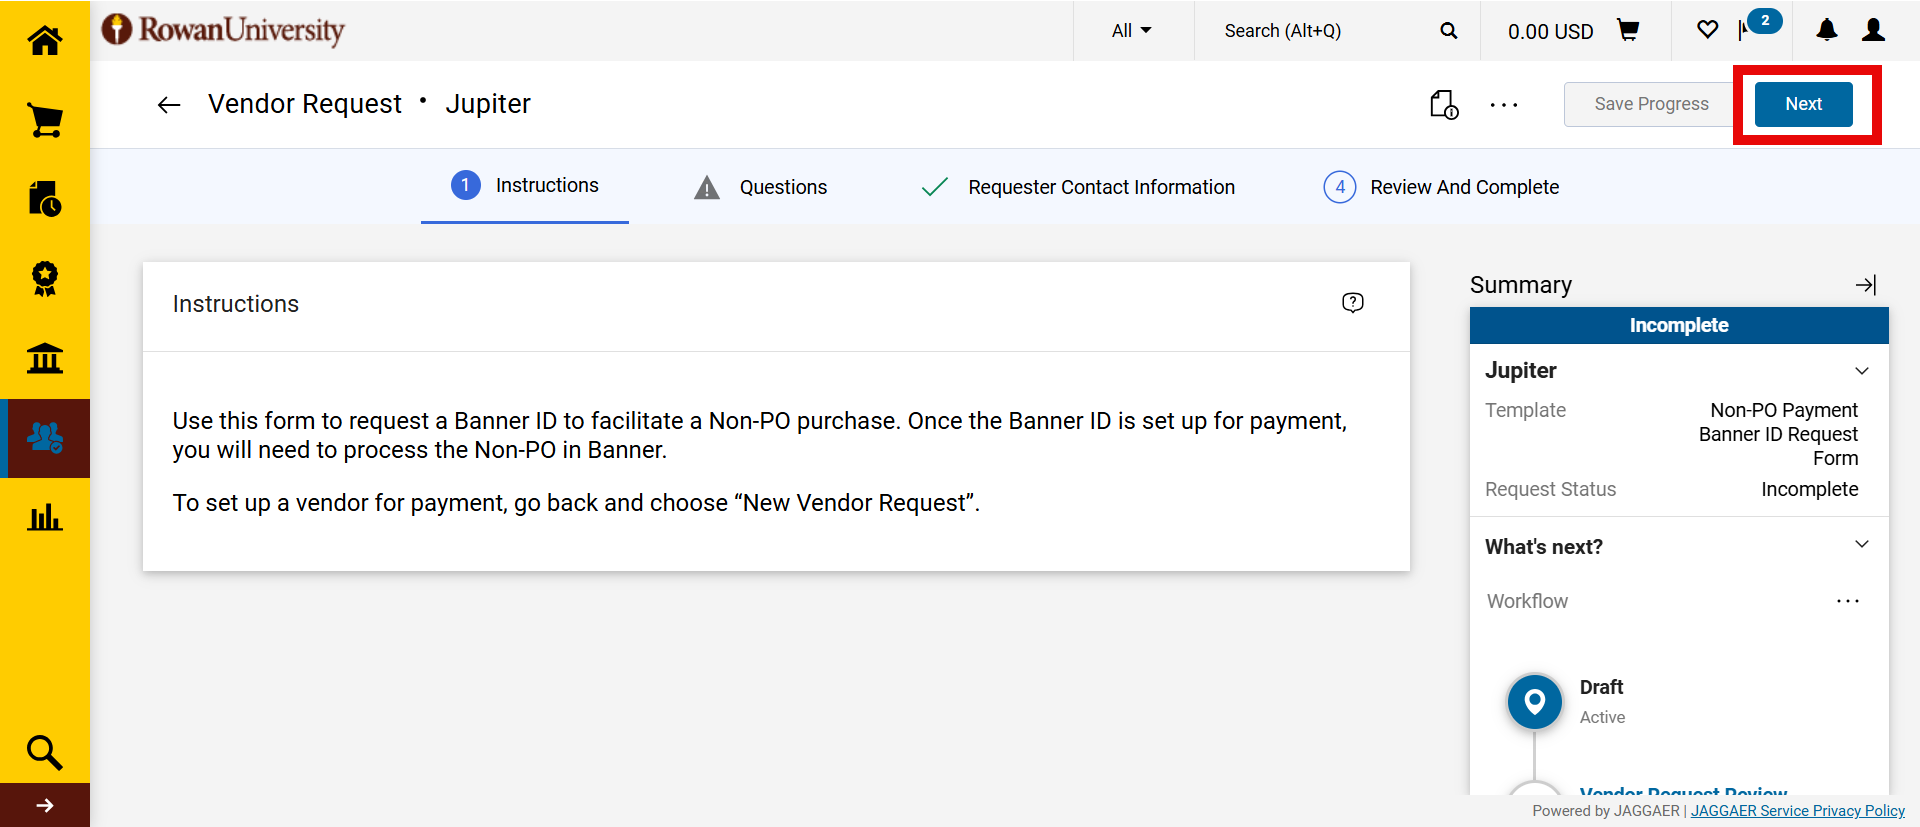
Task: Click the magnifier icon in the sidebar
Action: (x=45, y=752)
